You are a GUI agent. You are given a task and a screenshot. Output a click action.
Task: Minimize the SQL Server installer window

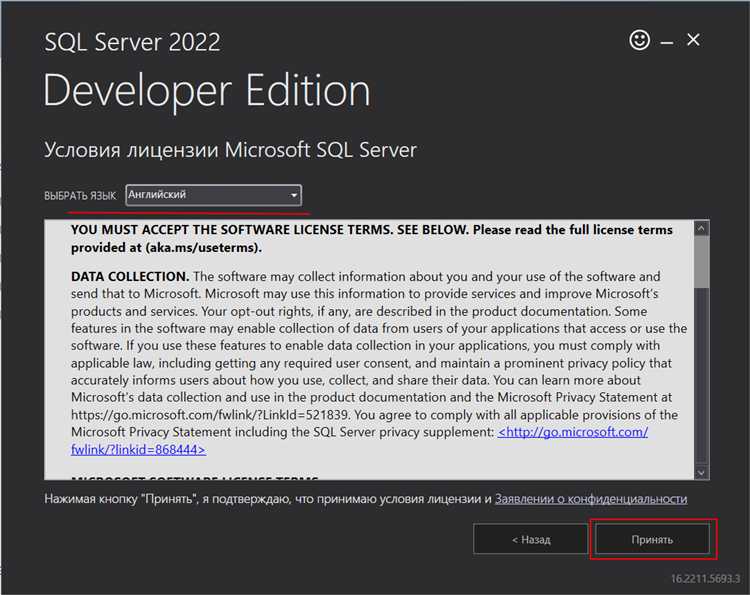(x=666, y=41)
